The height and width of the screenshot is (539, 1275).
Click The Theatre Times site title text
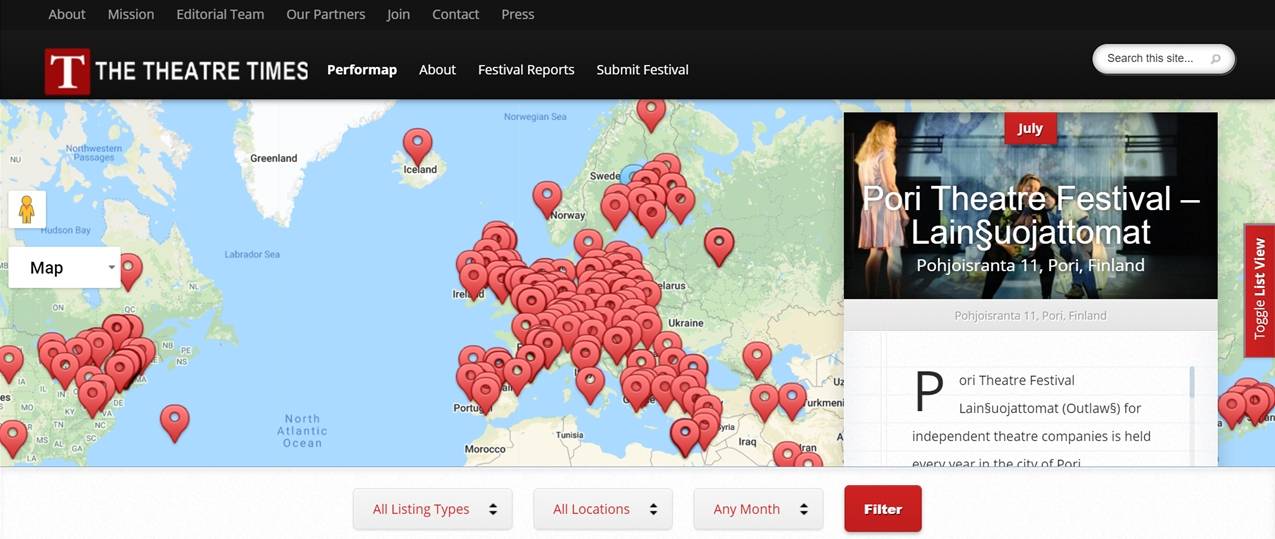[202, 71]
